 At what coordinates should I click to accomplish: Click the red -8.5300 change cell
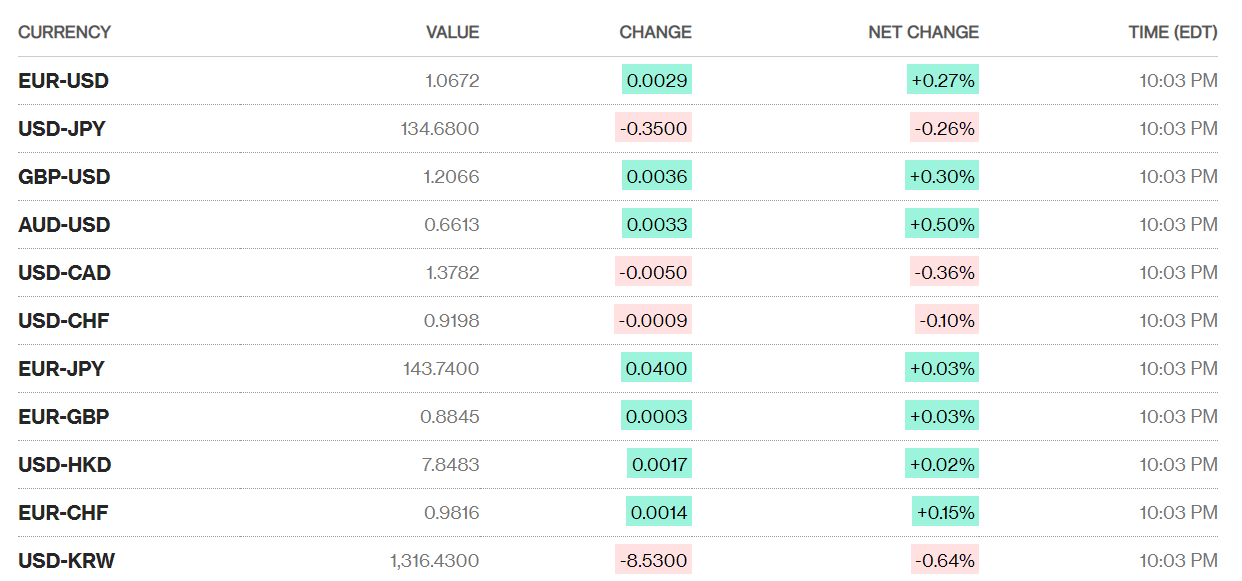pos(653,561)
